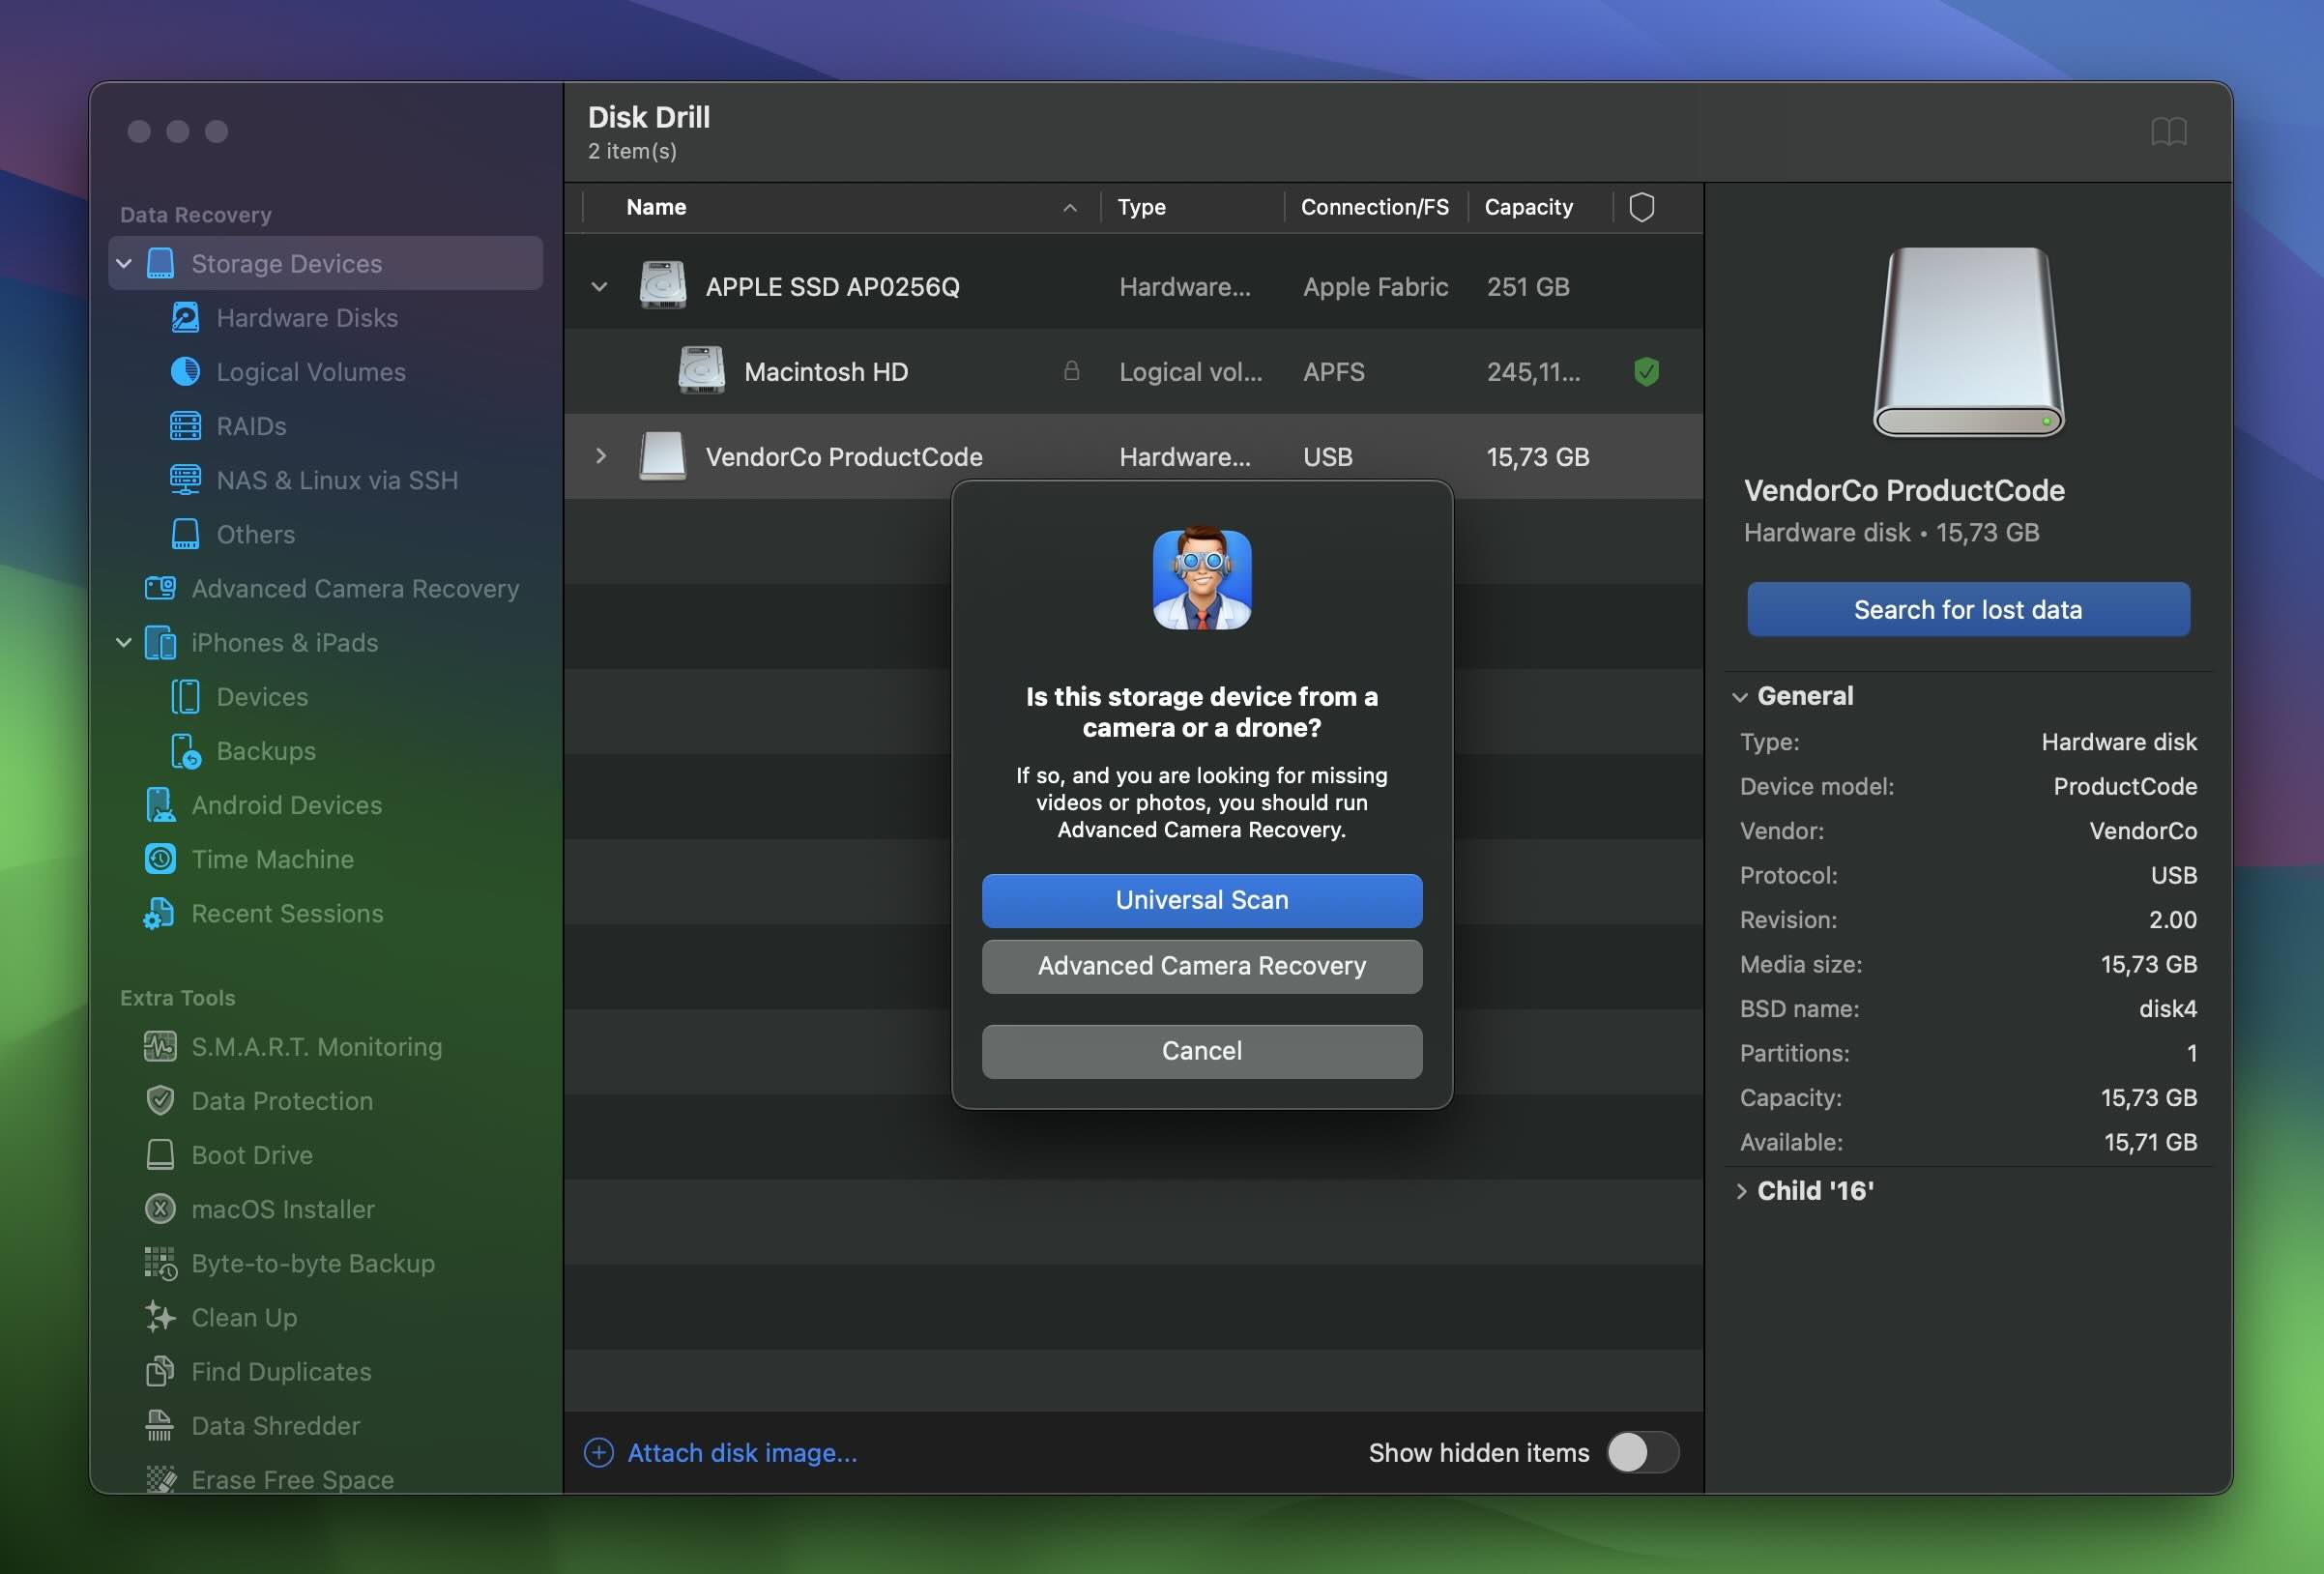Click the Time Machine clock icon
The image size is (2324, 1574).
tap(160, 859)
